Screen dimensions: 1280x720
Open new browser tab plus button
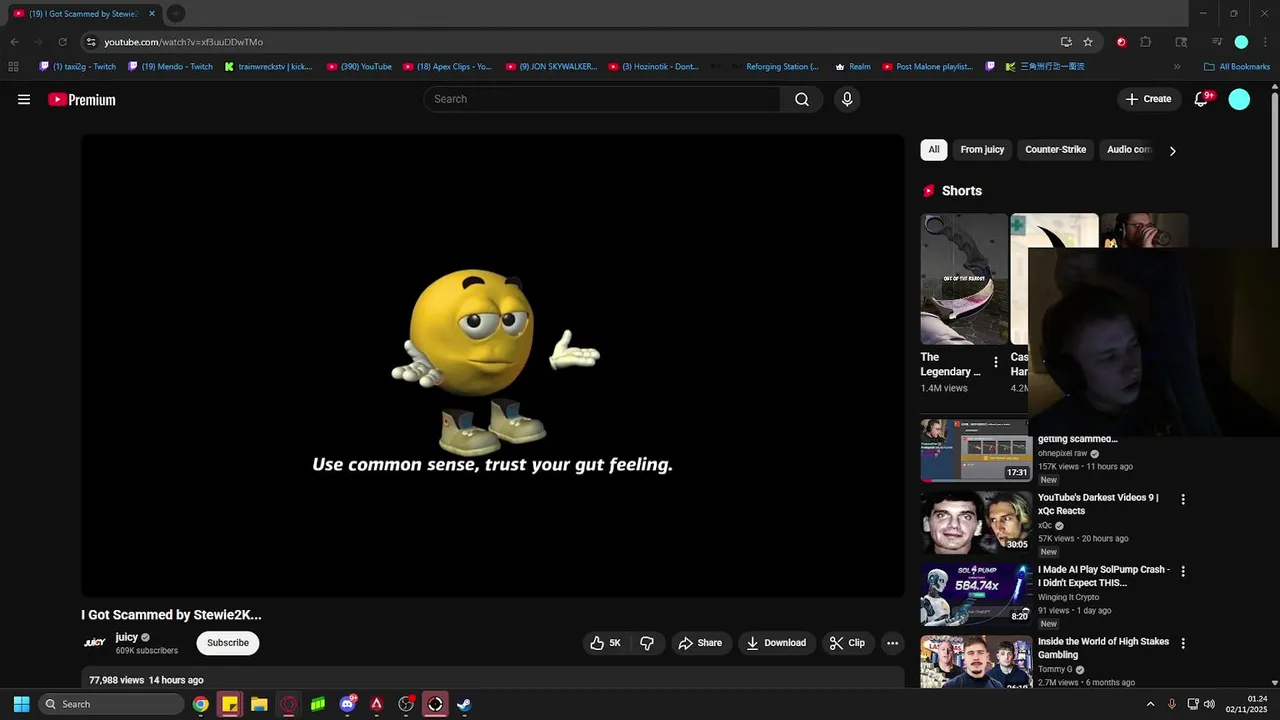click(x=175, y=13)
